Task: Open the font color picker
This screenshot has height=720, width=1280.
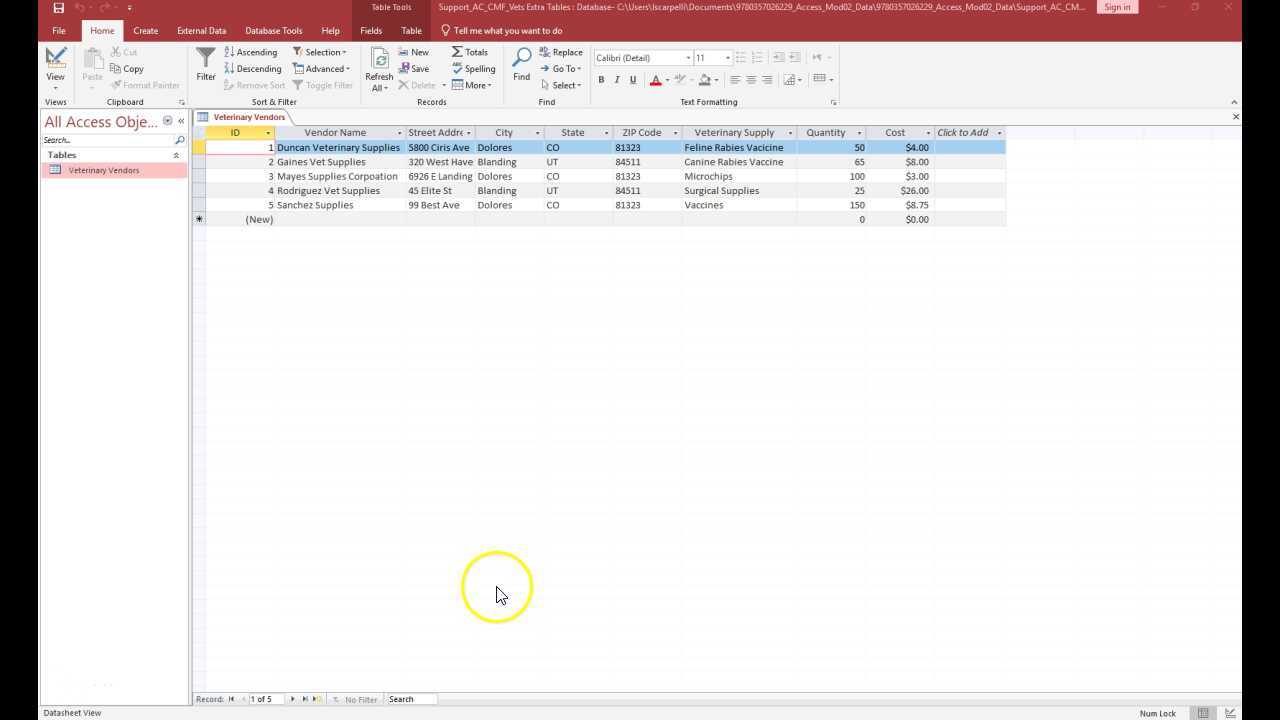Action: pyautogui.click(x=655, y=80)
